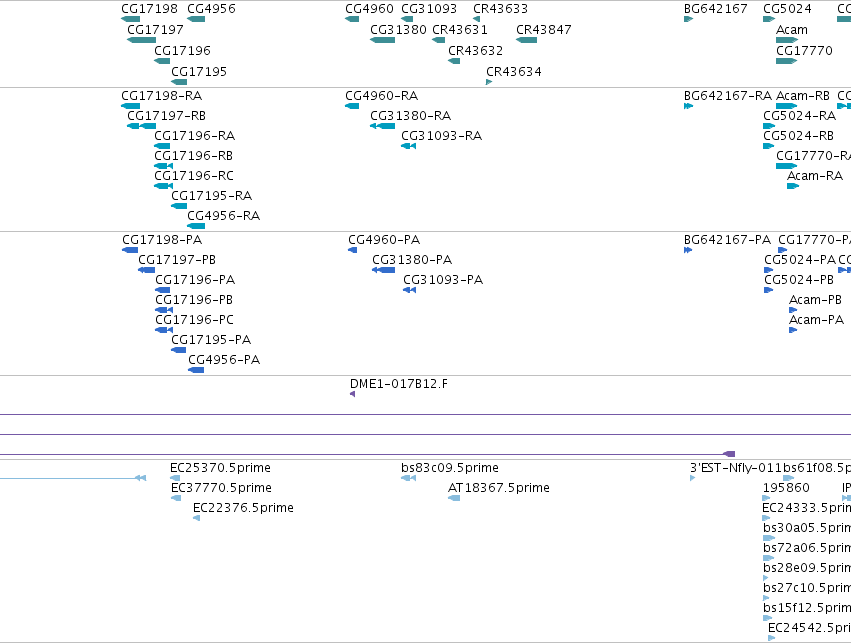The height and width of the screenshot is (643, 851).
Task: Select the EC25370.5prime EST label
Action: click(220, 468)
